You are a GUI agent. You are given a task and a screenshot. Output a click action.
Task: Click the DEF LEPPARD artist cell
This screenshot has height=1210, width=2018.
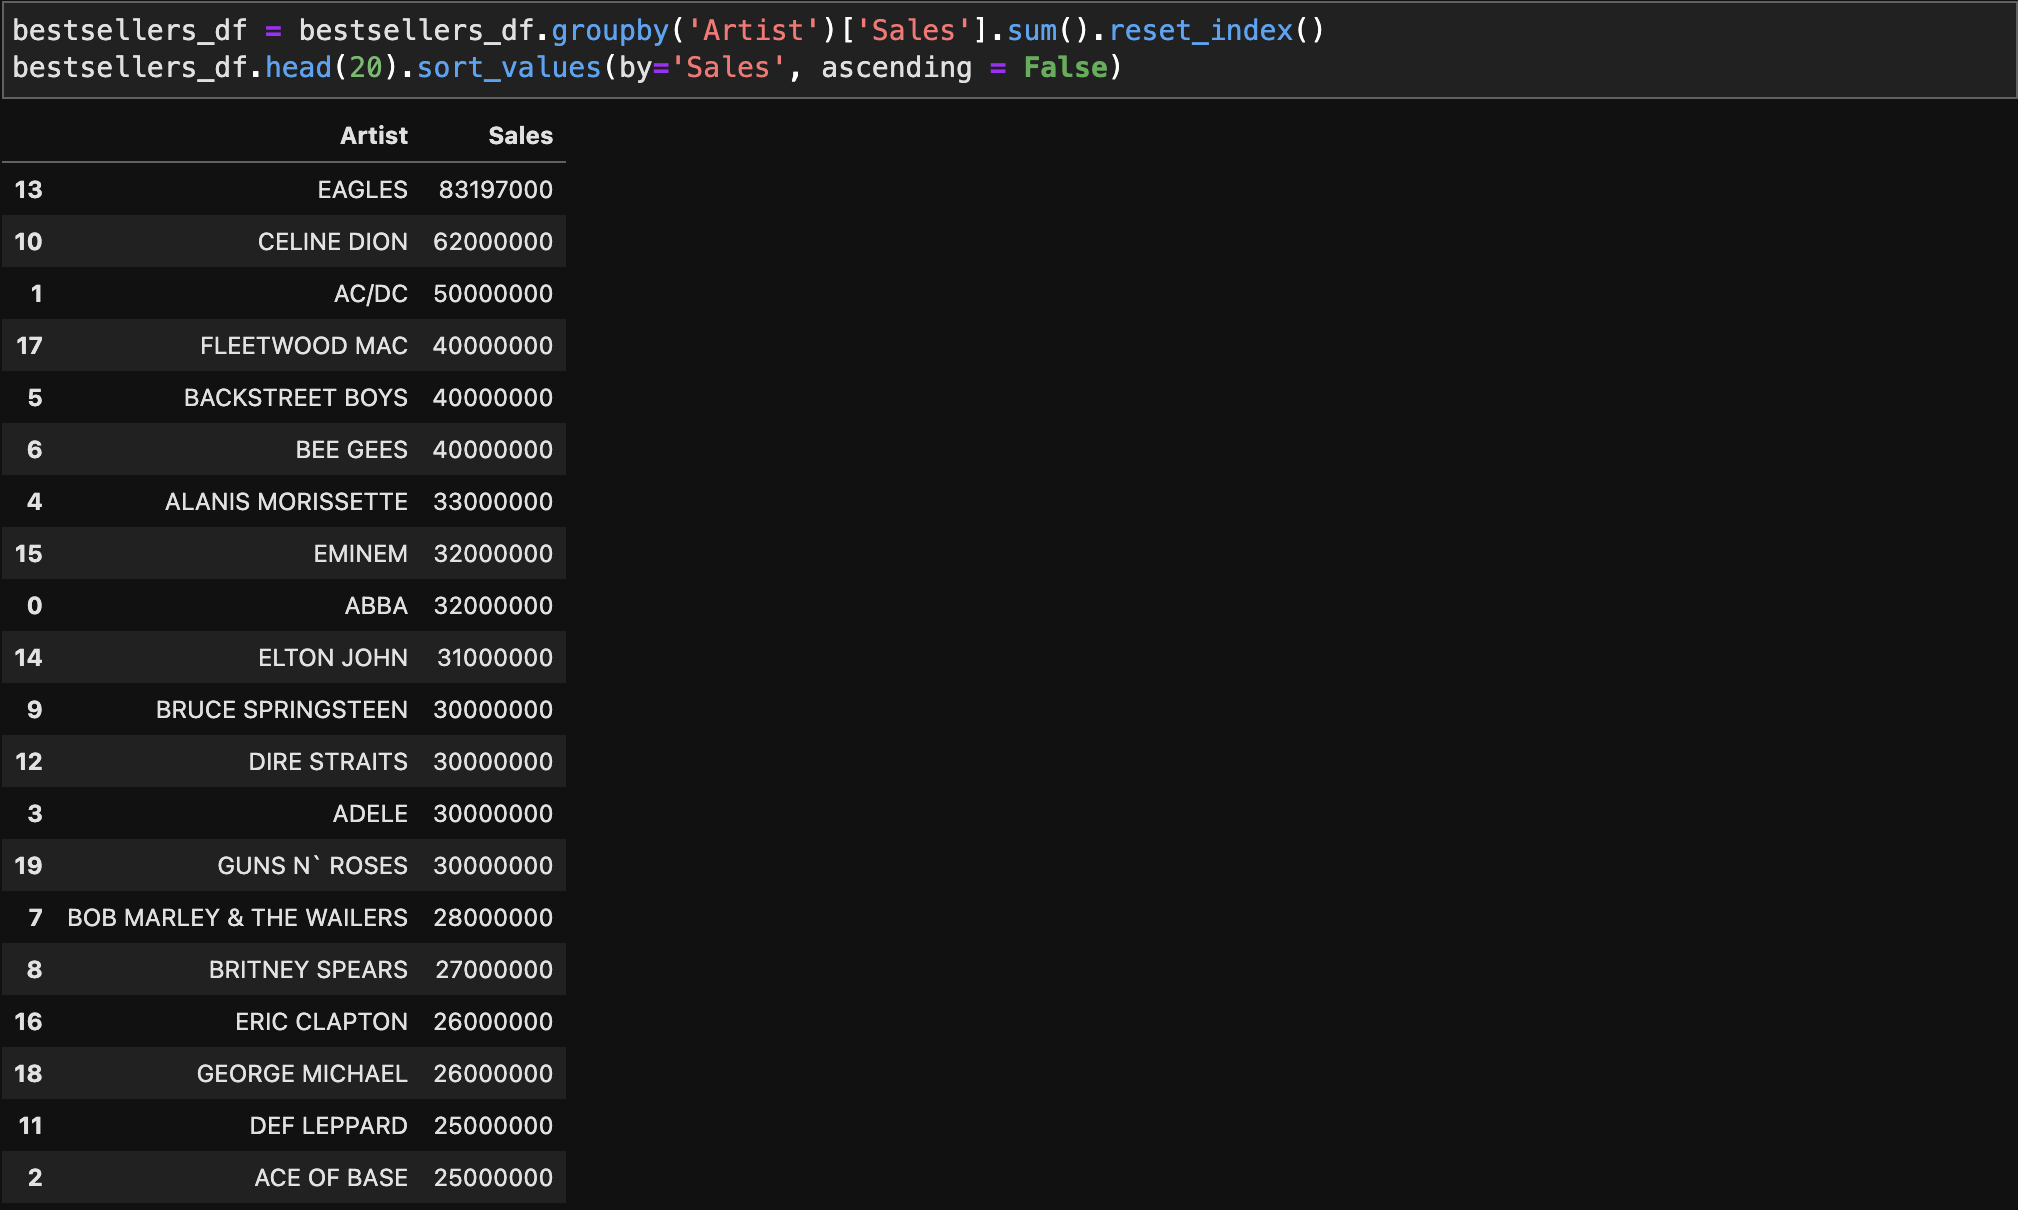tap(328, 1125)
